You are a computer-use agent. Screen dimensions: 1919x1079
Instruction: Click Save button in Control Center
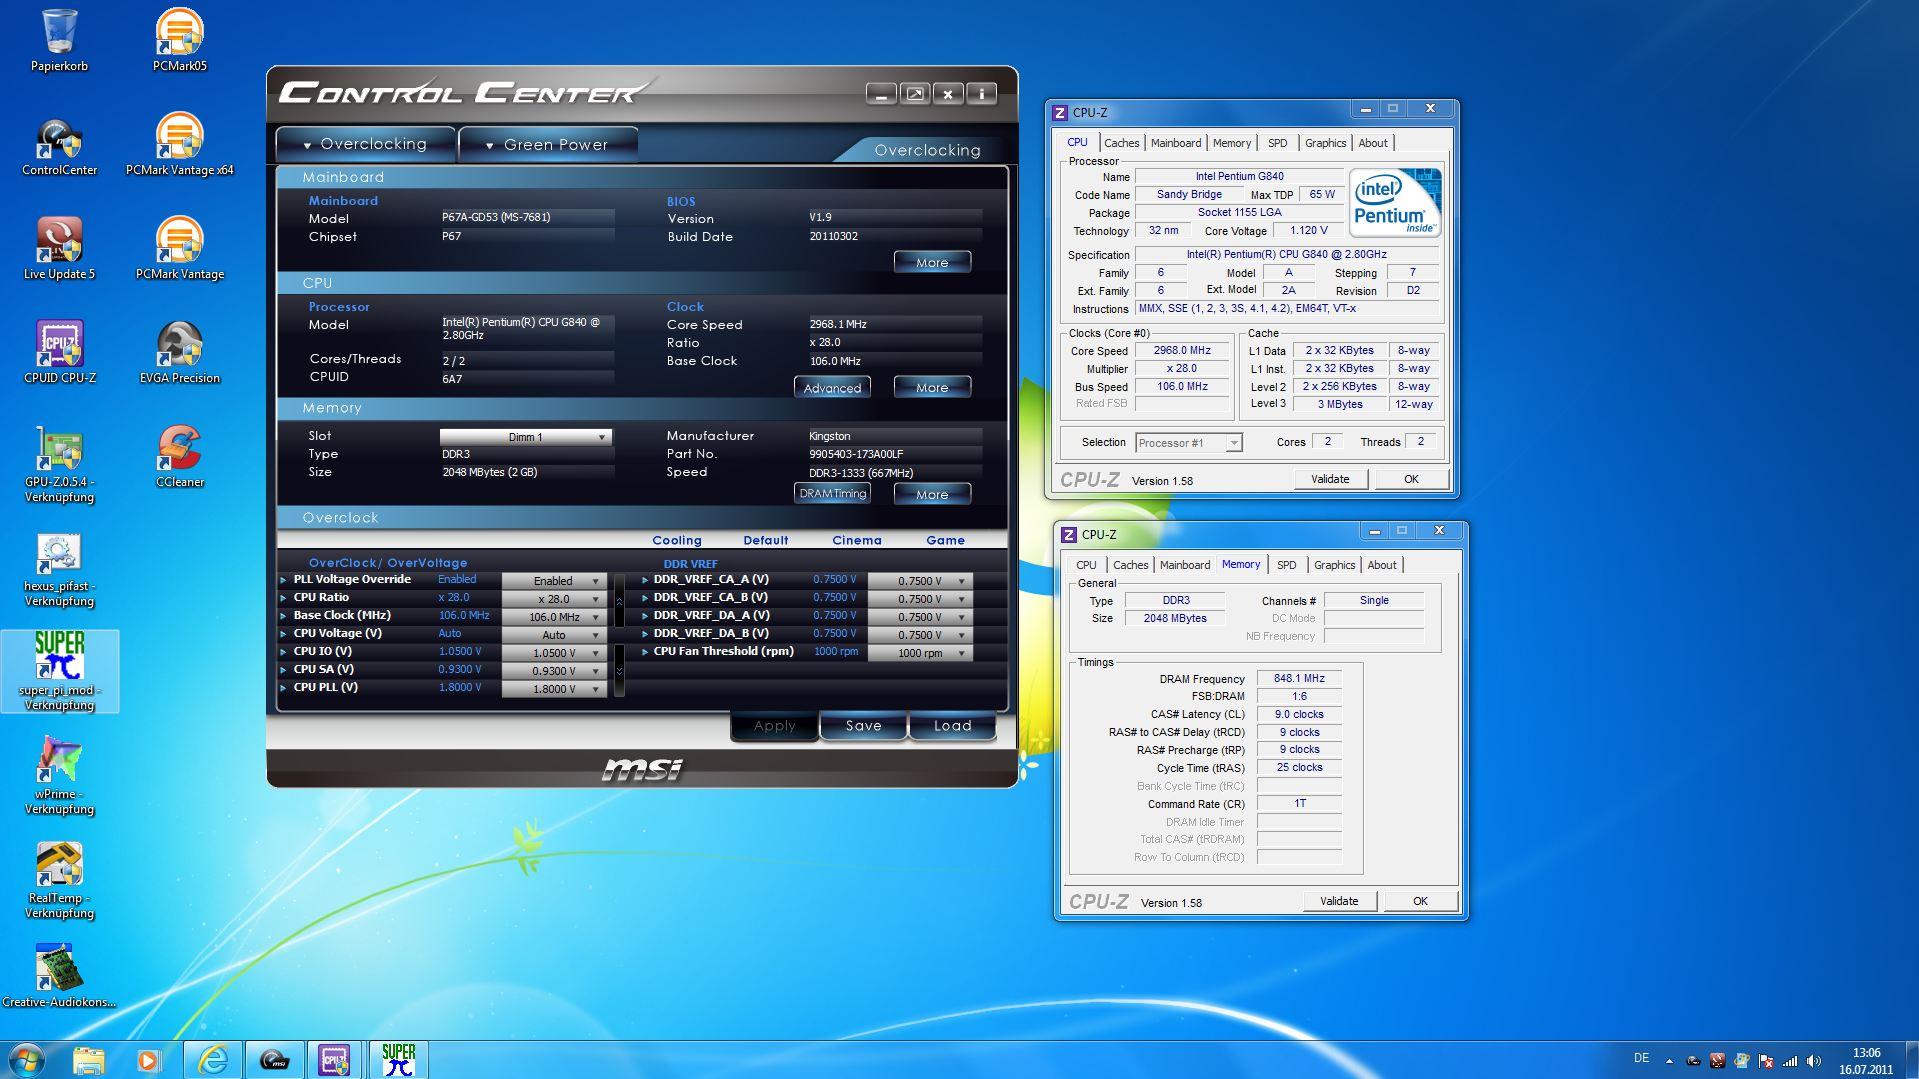point(863,726)
